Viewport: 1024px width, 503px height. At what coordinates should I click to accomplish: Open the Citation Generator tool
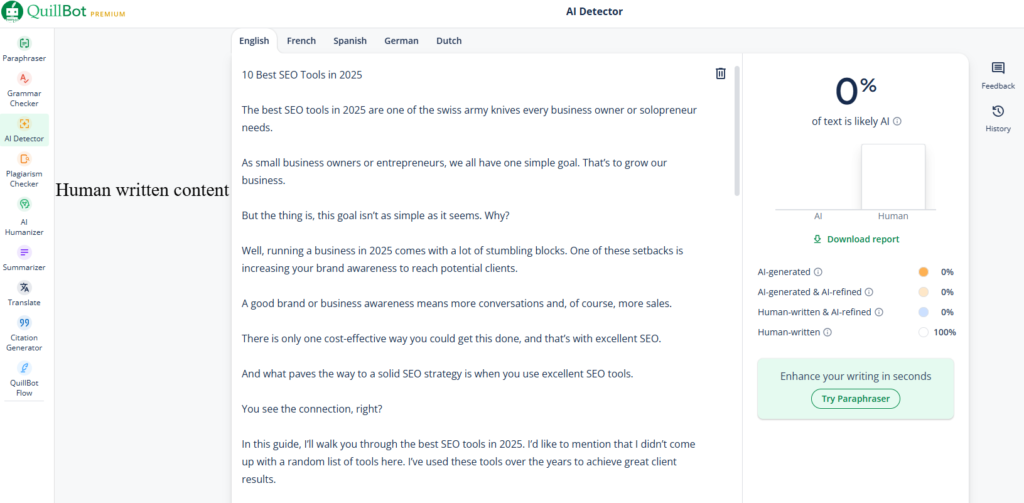24,334
